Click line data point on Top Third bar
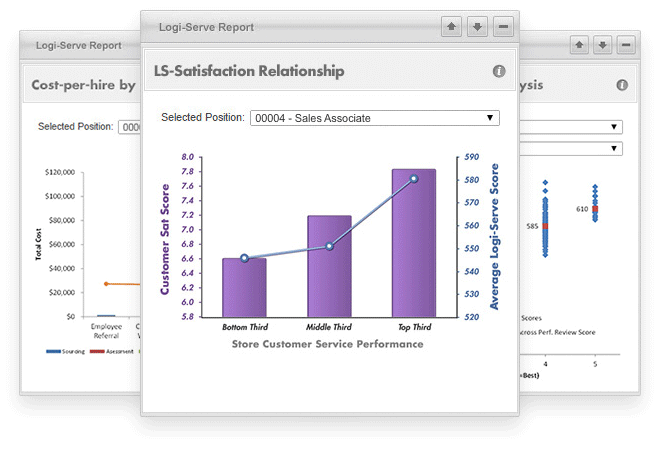Screen dimensions: 660x450 414,179
